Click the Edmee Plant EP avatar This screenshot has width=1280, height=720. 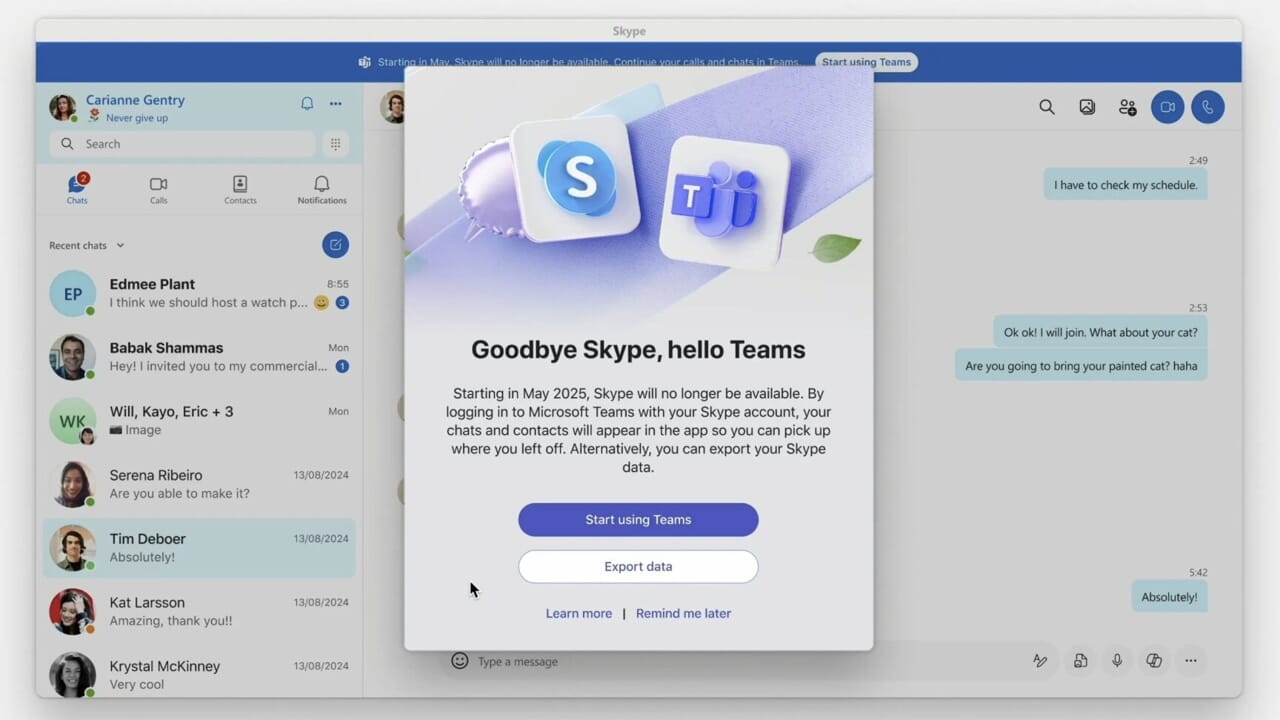coord(72,294)
